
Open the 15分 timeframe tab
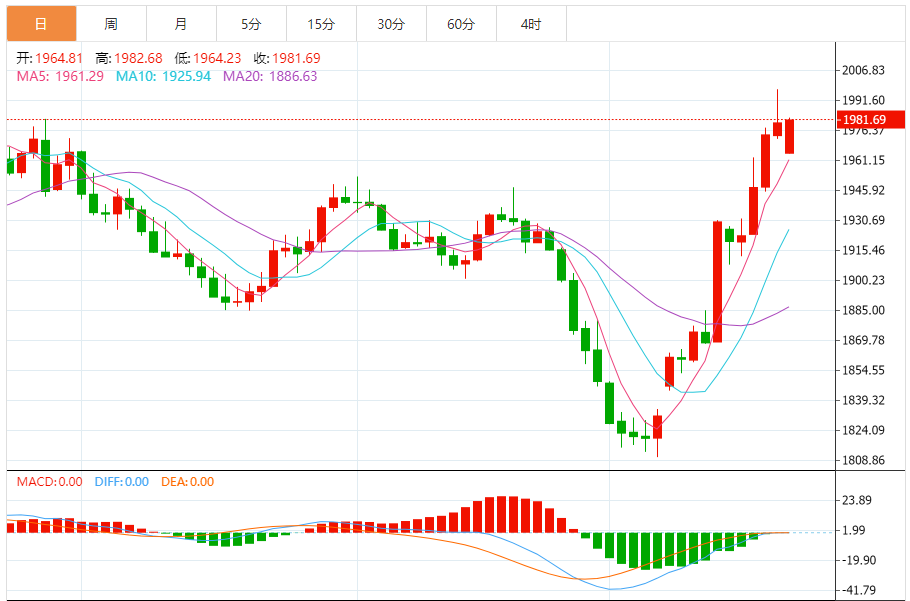322,24
